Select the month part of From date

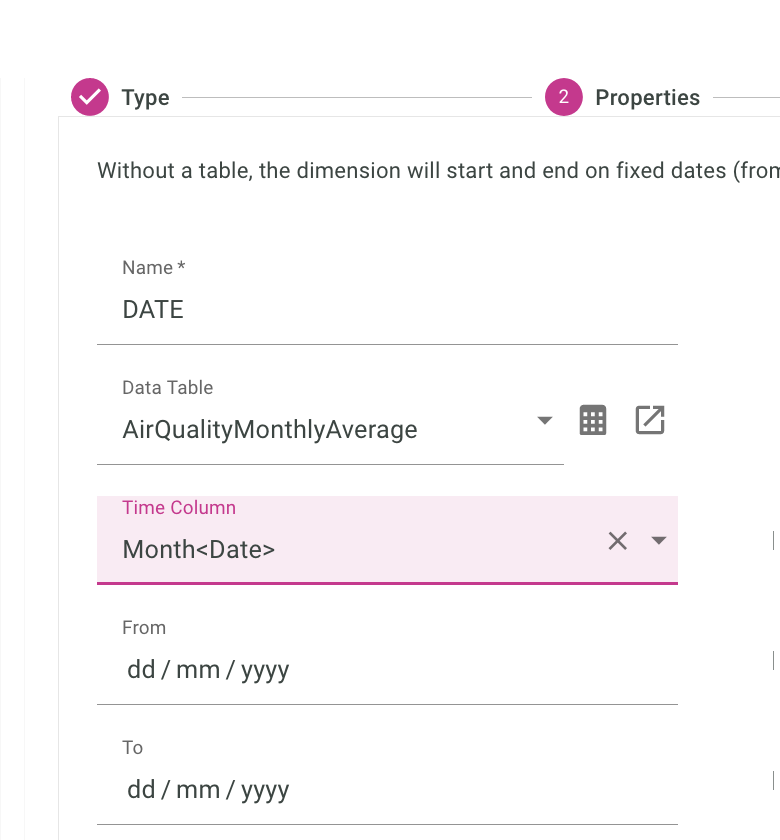tap(197, 669)
